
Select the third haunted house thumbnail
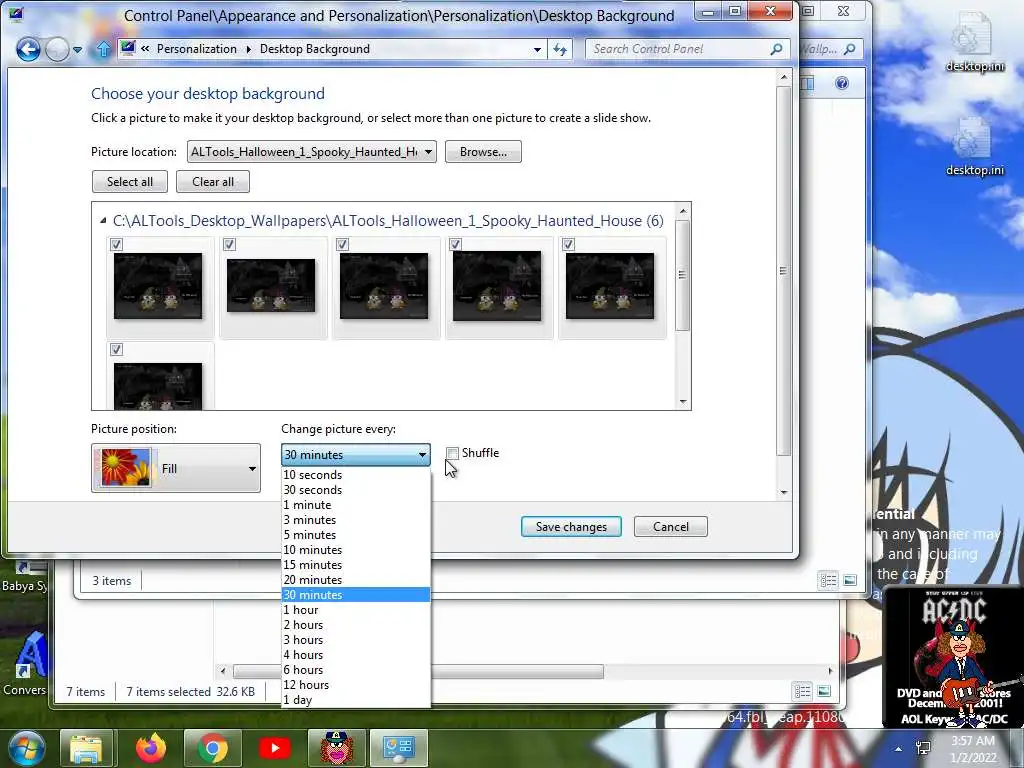point(384,286)
